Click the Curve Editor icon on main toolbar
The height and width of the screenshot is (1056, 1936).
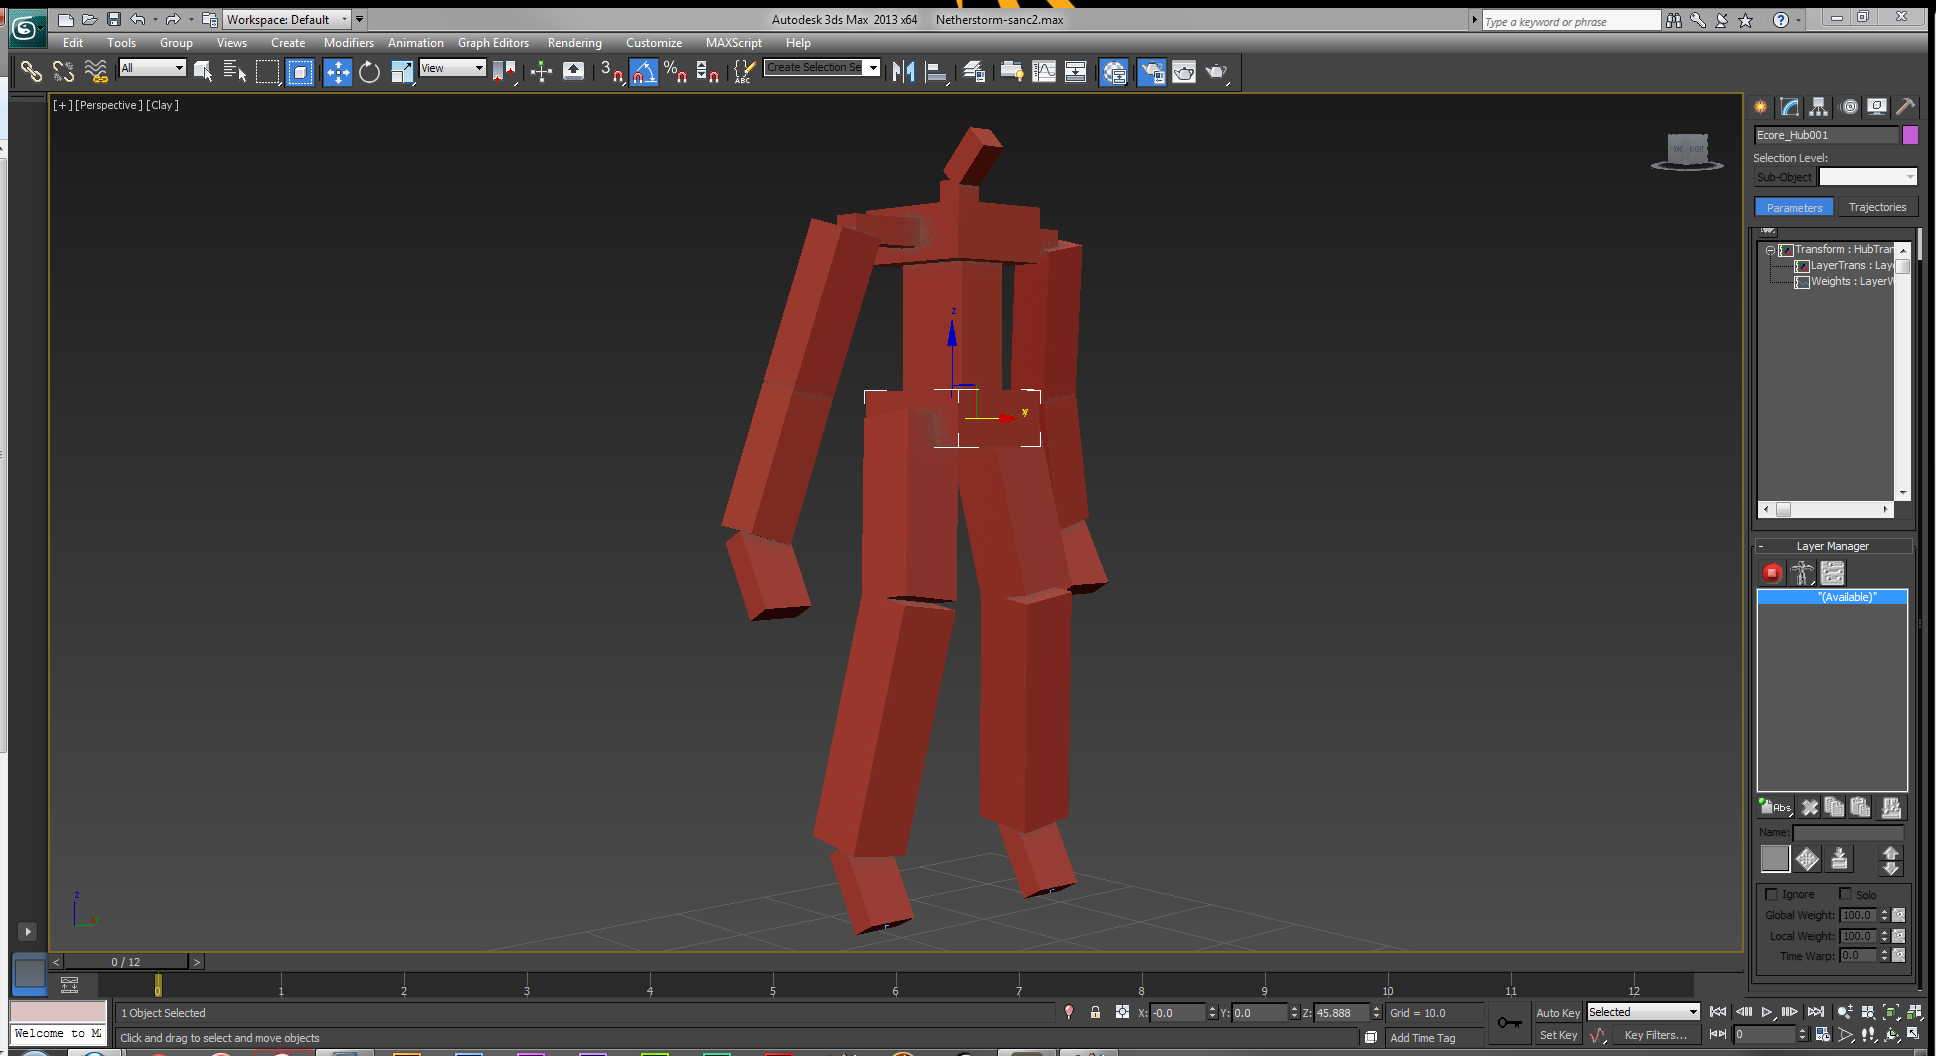pyautogui.click(x=1043, y=72)
